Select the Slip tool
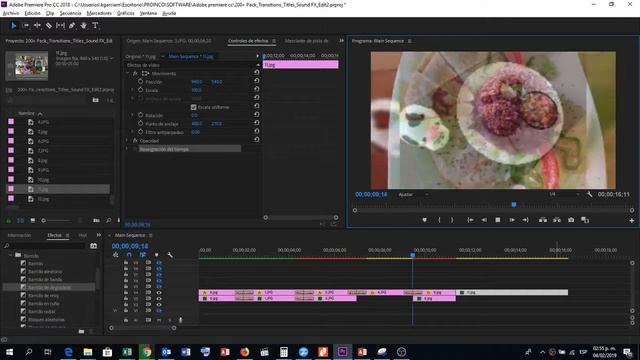 point(60,26)
